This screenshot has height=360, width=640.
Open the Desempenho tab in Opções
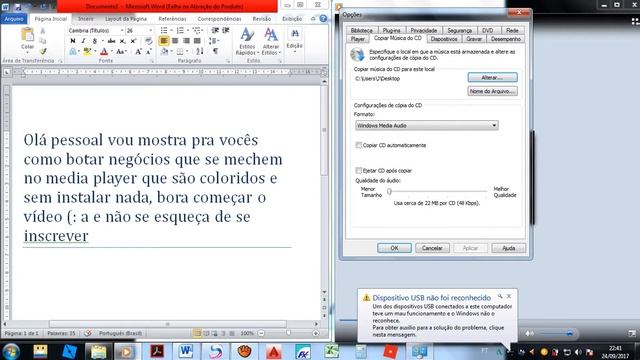coord(506,39)
